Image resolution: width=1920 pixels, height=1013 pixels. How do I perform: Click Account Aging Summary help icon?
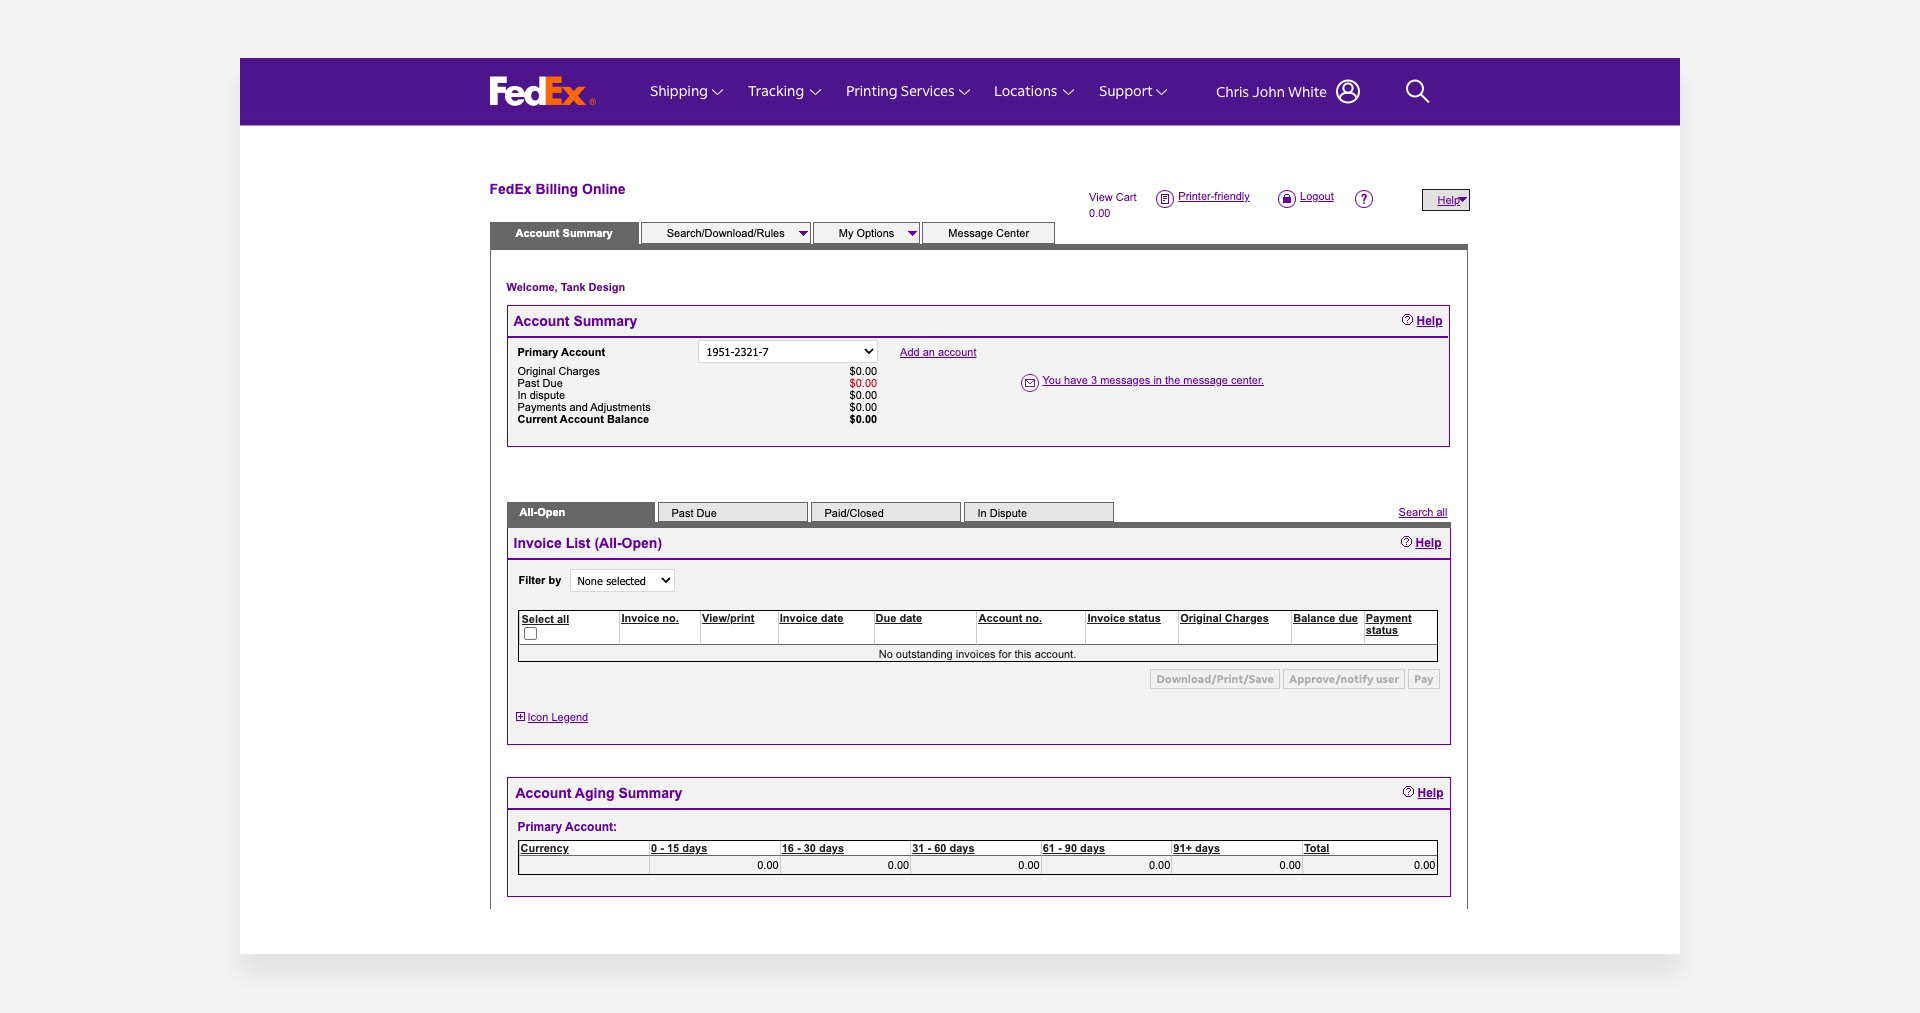pos(1408,792)
